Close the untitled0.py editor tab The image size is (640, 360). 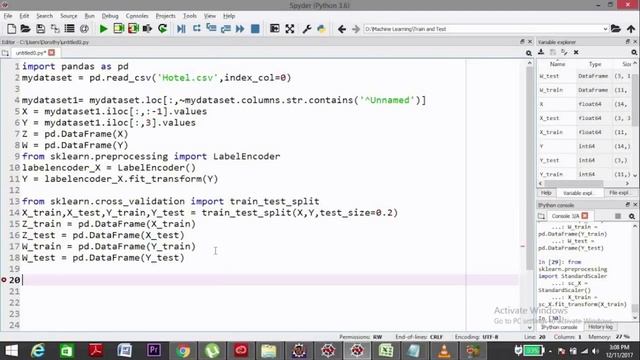coord(51,53)
